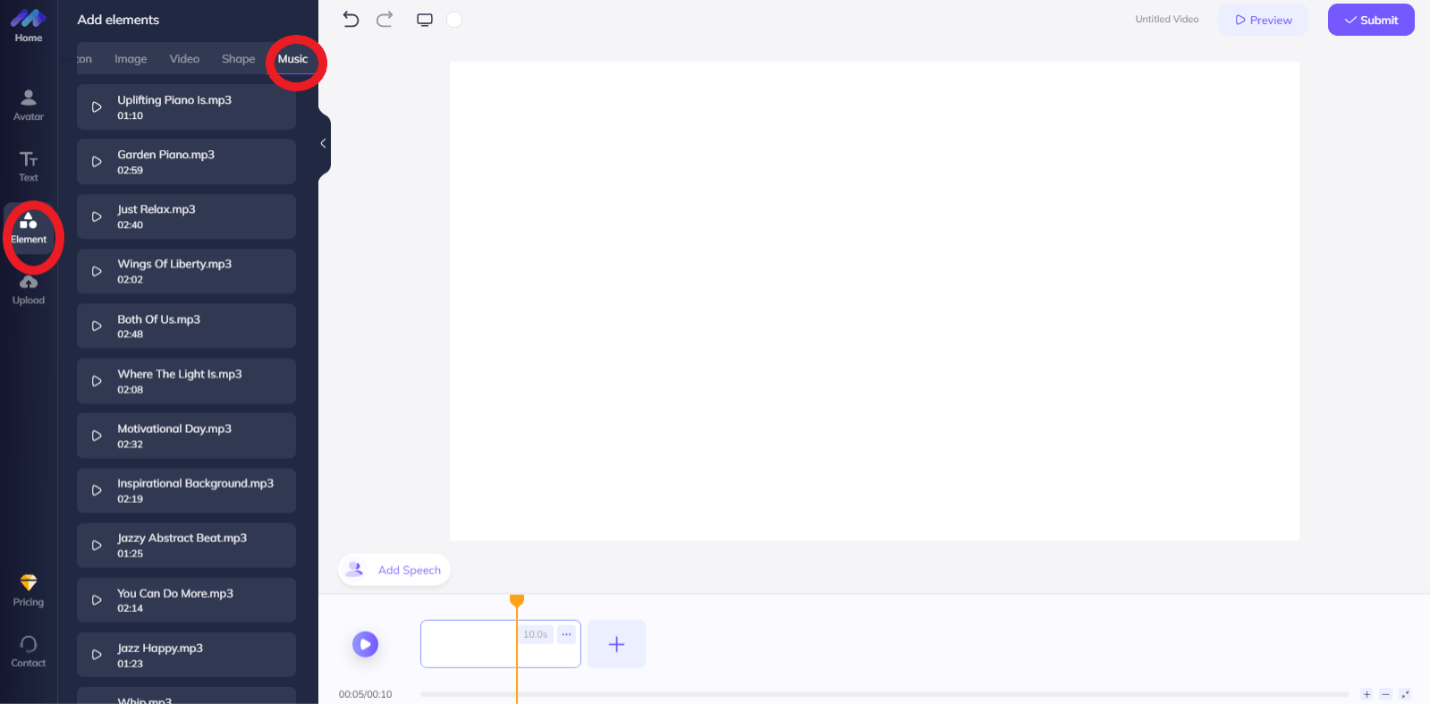Switch to the Shape tab
The width and height of the screenshot is (1430, 708).
click(238, 59)
